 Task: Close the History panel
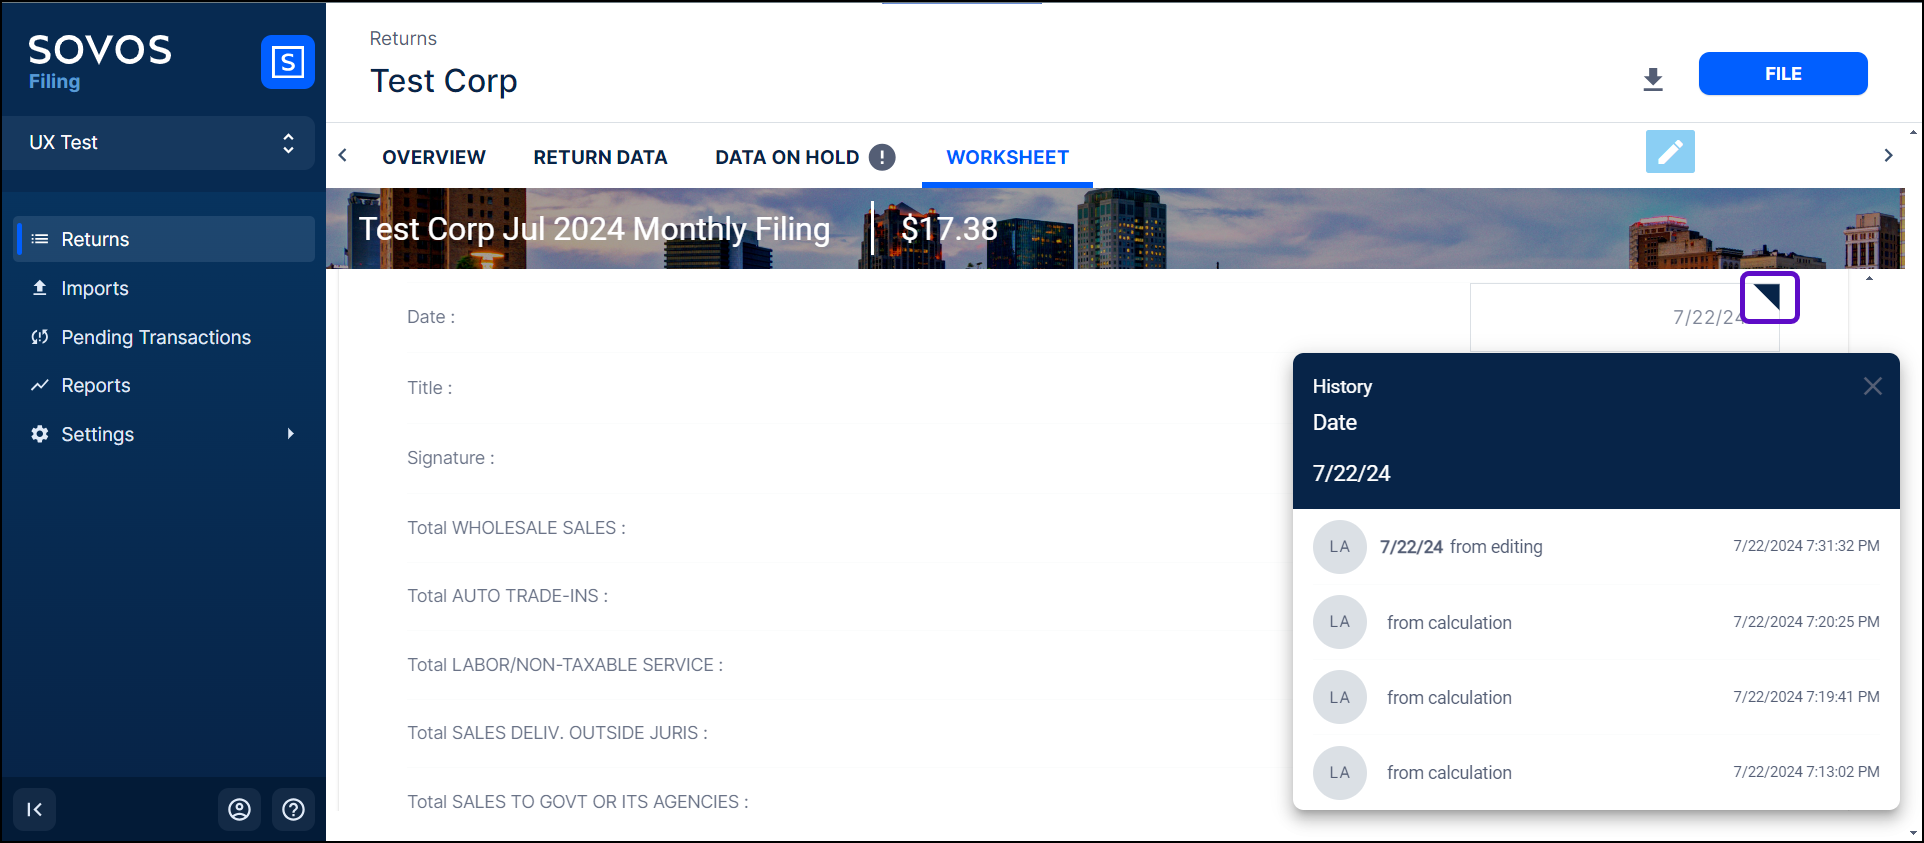click(x=1872, y=386)
